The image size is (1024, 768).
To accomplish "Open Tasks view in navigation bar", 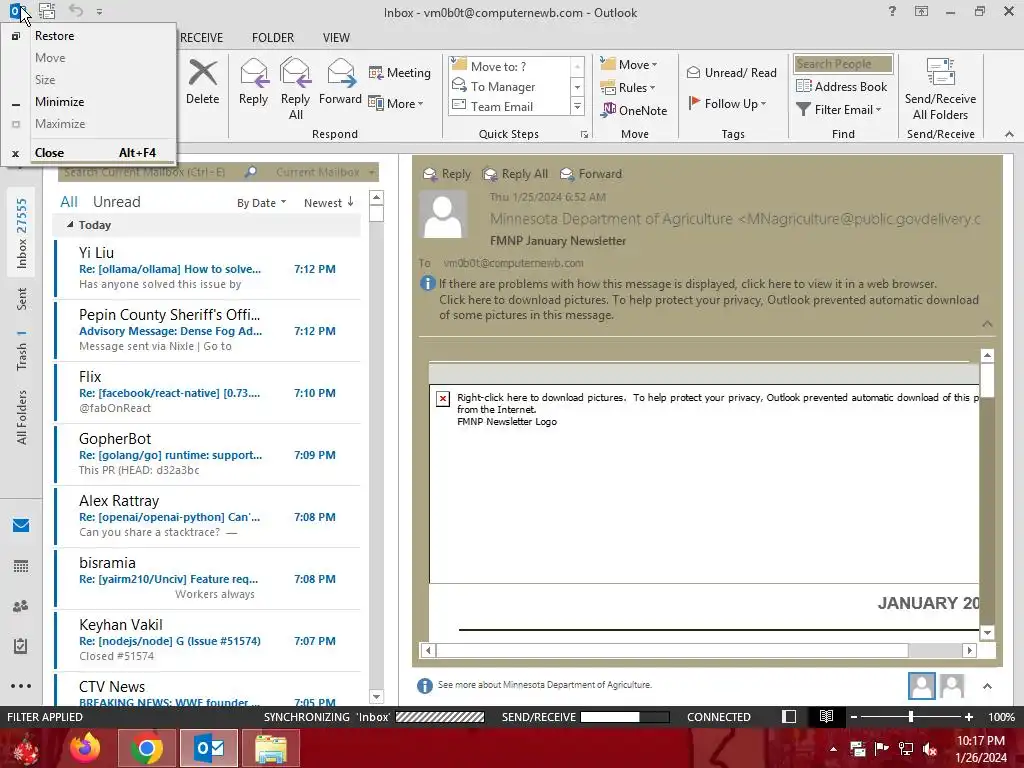I will 21,646.
